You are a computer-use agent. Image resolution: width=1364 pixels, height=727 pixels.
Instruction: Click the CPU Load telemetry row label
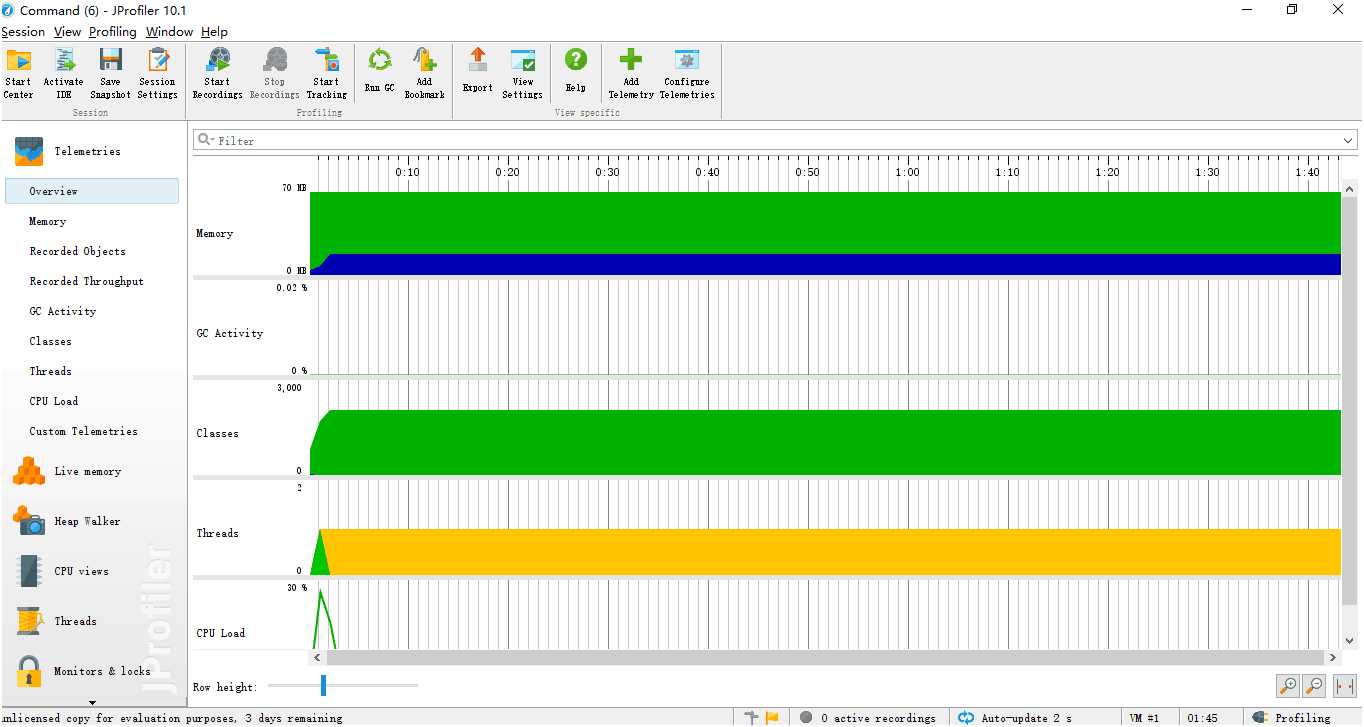pos(220,633)
